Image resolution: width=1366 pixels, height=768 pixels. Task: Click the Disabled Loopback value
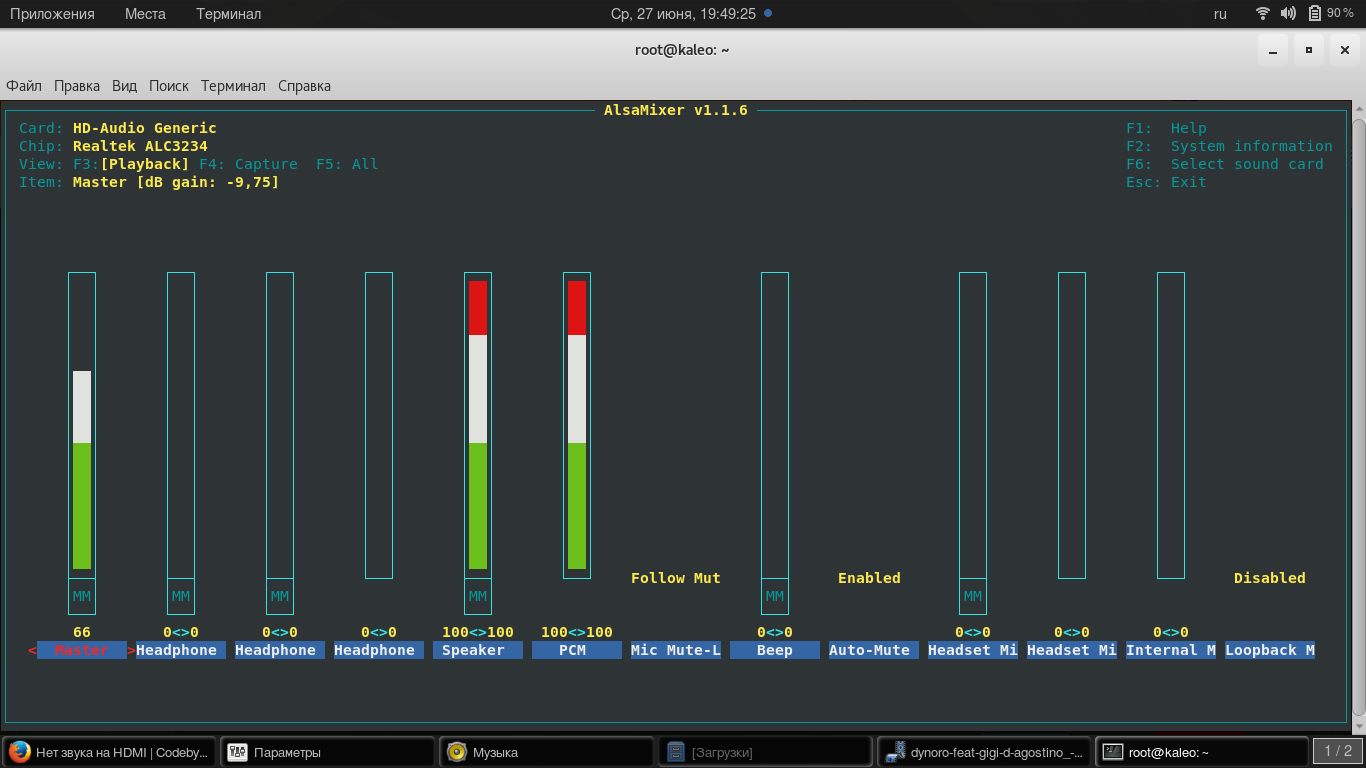click(x=1270, y=578)
